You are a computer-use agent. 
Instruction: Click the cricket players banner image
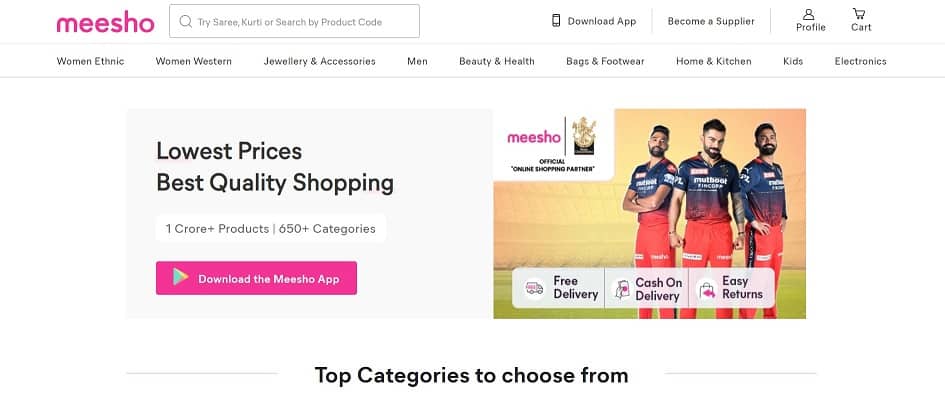point(700,190)
